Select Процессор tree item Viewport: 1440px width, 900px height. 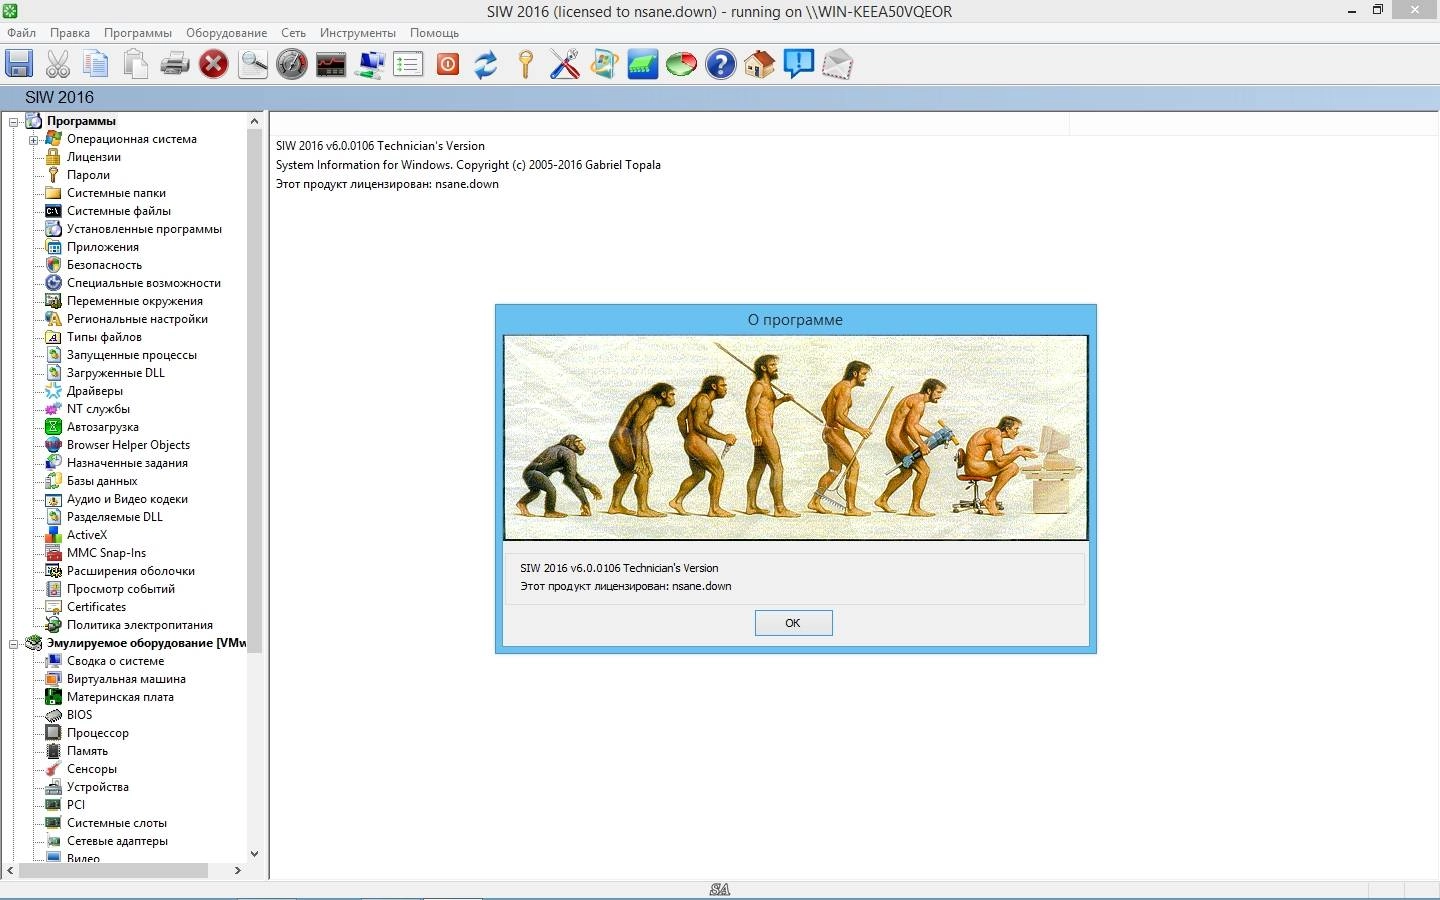pos(97,733)
